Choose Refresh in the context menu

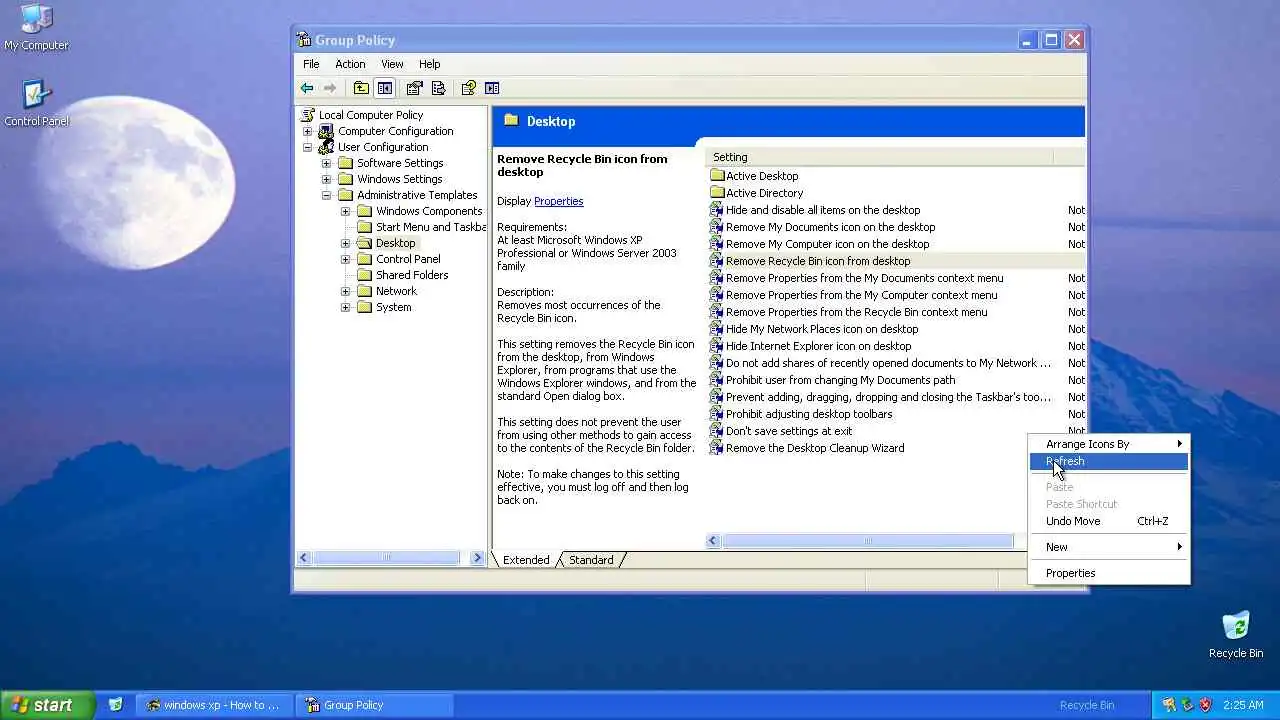(x=1109, y=461)
